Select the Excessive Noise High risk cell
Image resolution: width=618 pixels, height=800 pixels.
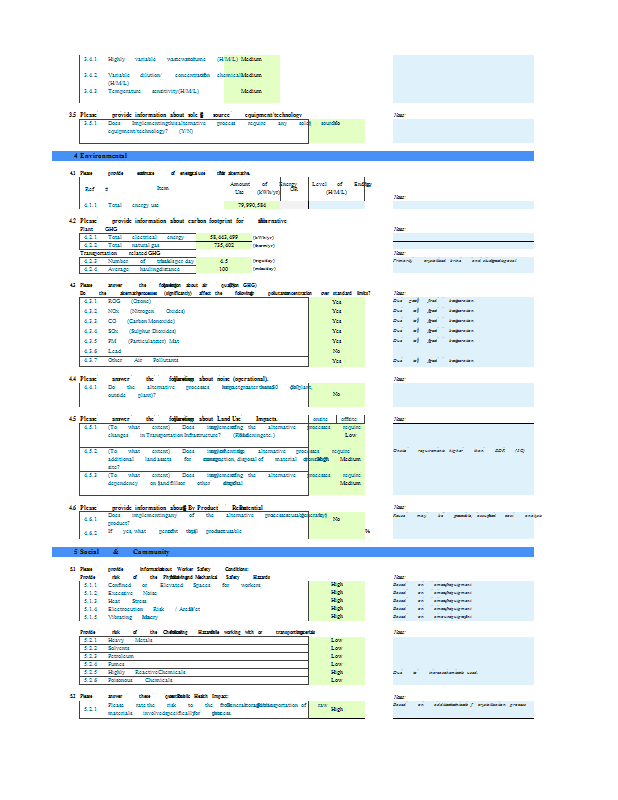click(x=336, y=593)
